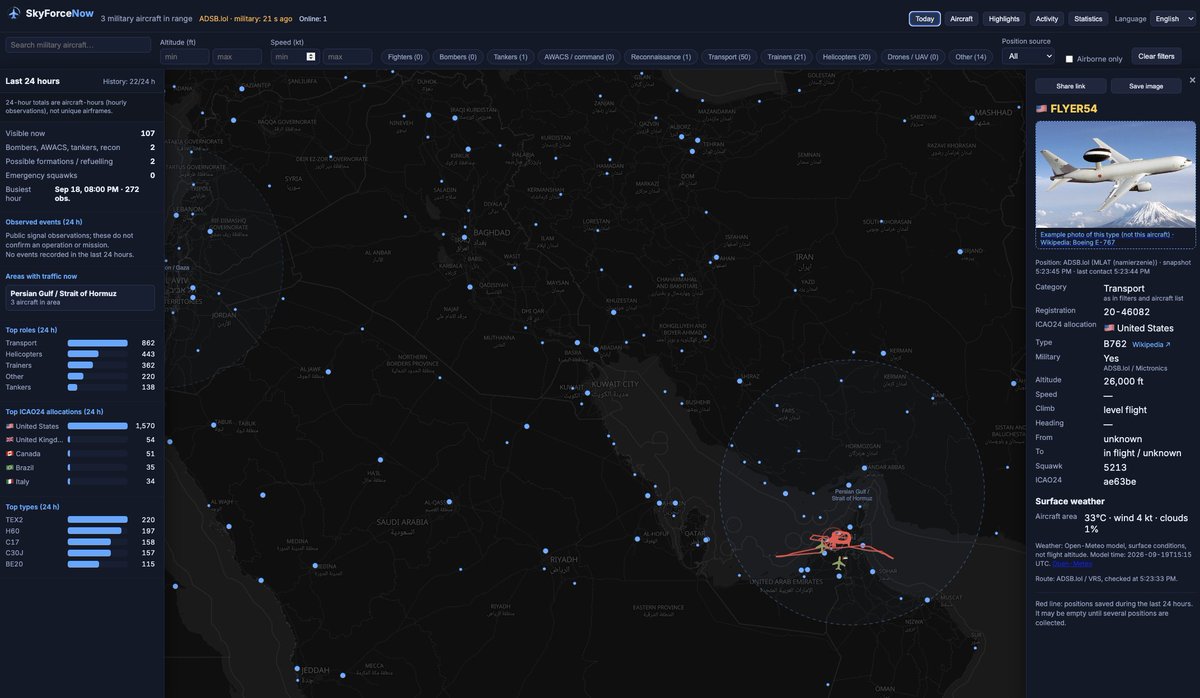1200x698 pixels.
Task: Click the Trainers 362 row in Top roles
Action: tap(80, 365)
